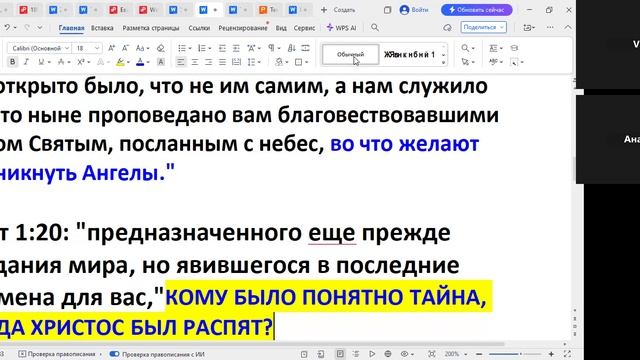Toggle superscript formatting
The image size is (640, 360).
pyautogui.click(x=81, y=62)
